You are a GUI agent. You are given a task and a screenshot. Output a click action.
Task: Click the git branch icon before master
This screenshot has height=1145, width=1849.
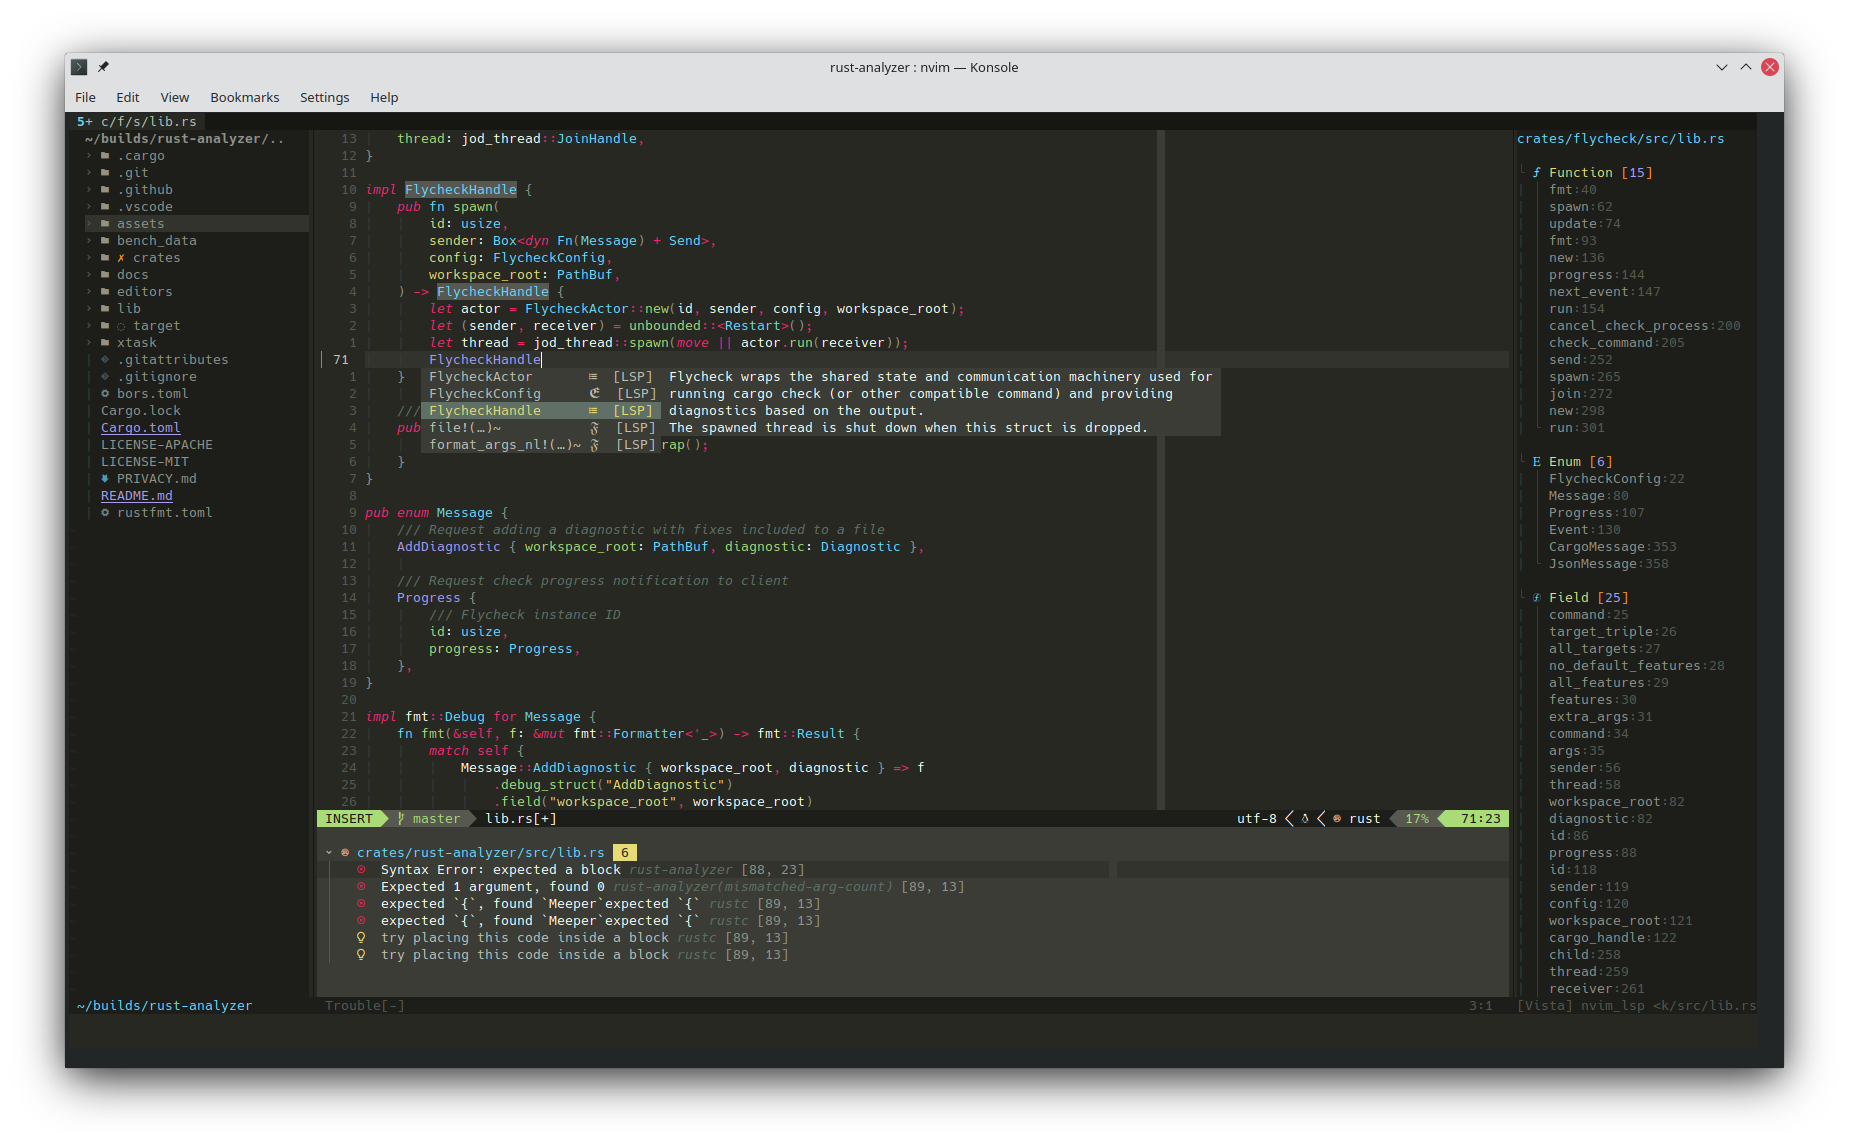(x=401, y=819)
